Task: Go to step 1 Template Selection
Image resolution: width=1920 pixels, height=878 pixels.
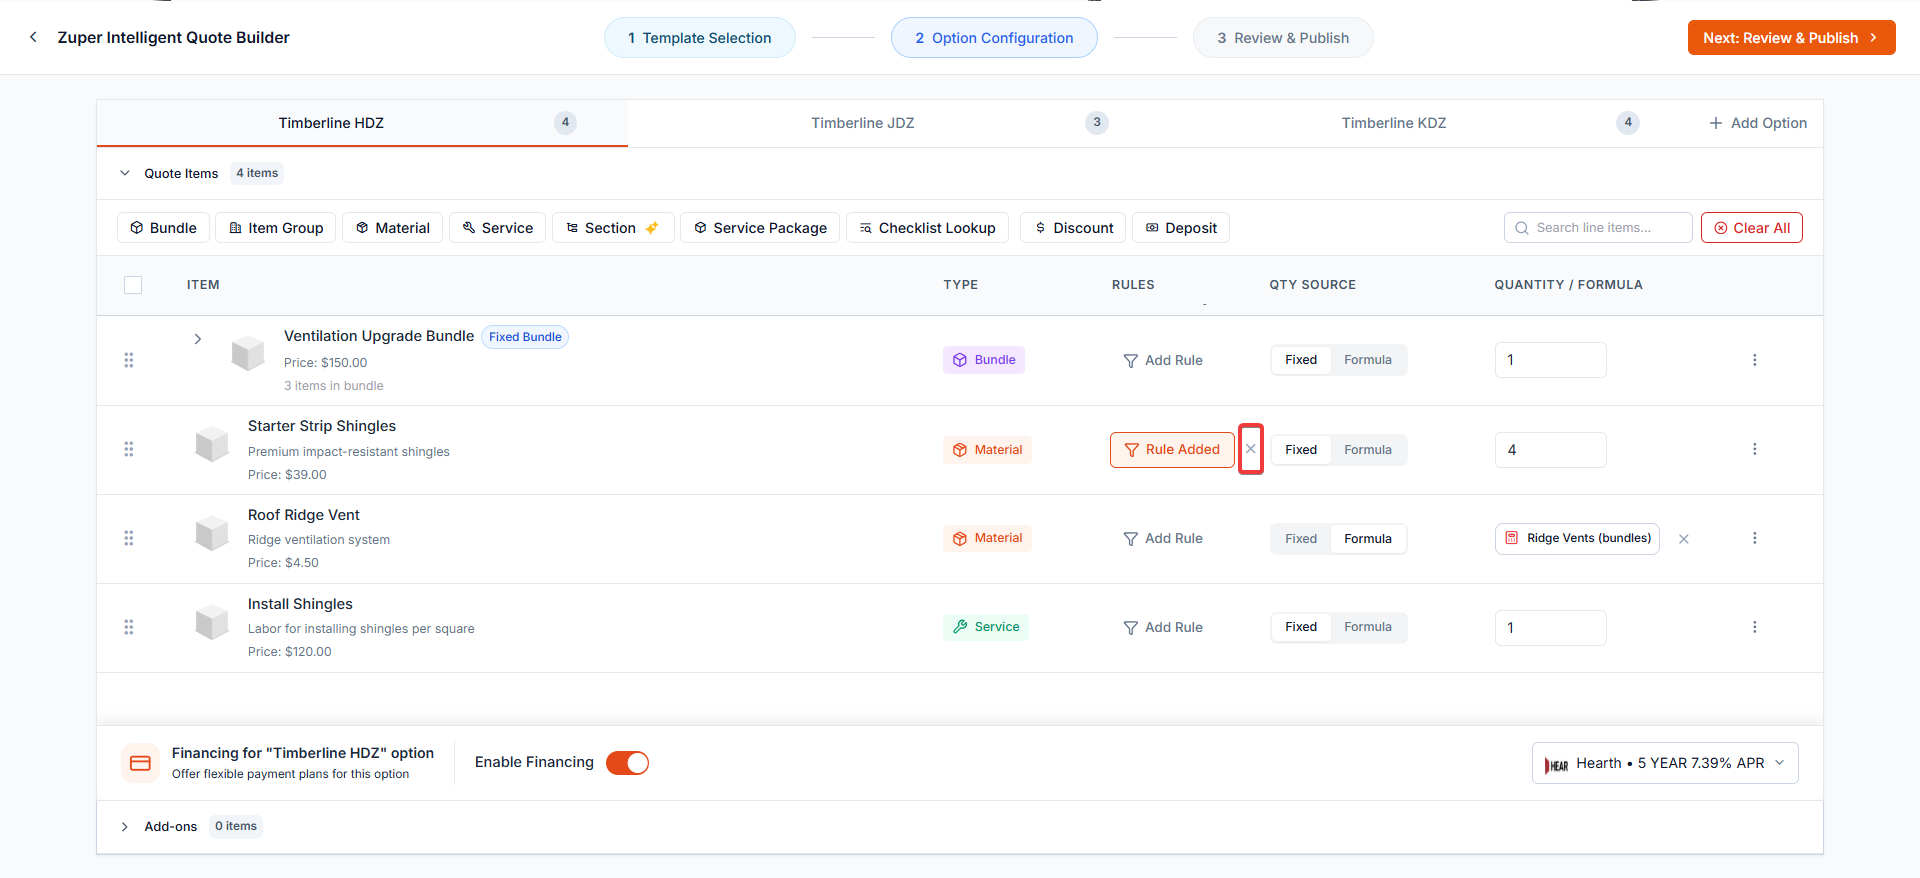Action: pyautogui.click(x=700, y=38)
